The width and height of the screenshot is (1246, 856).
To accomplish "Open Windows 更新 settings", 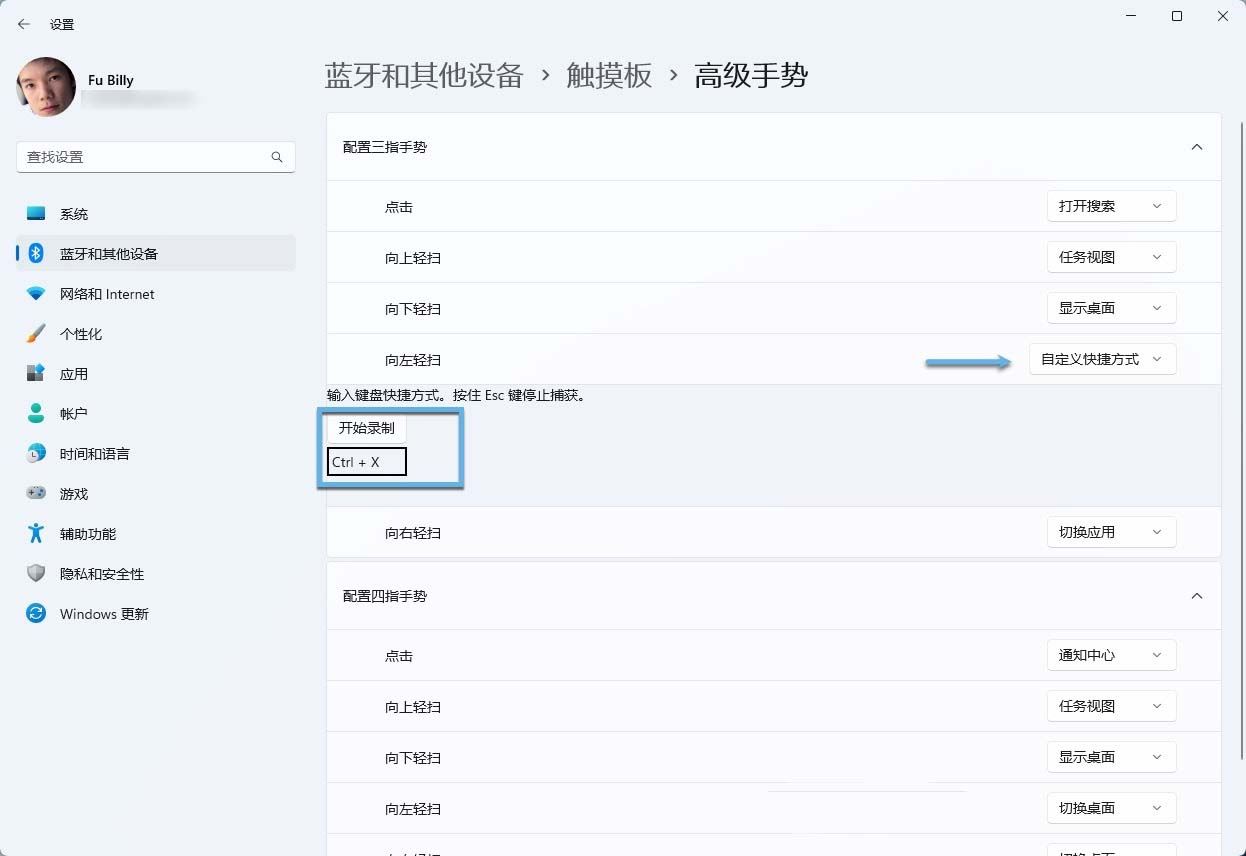I will click(103, 613).
